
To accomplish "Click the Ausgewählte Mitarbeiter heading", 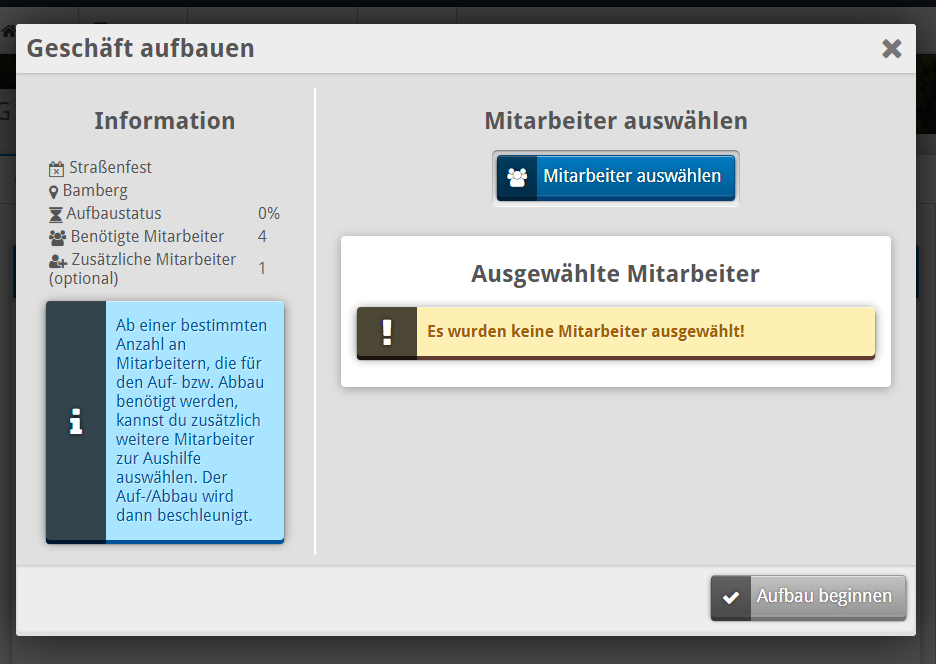I will coord(615,273).
